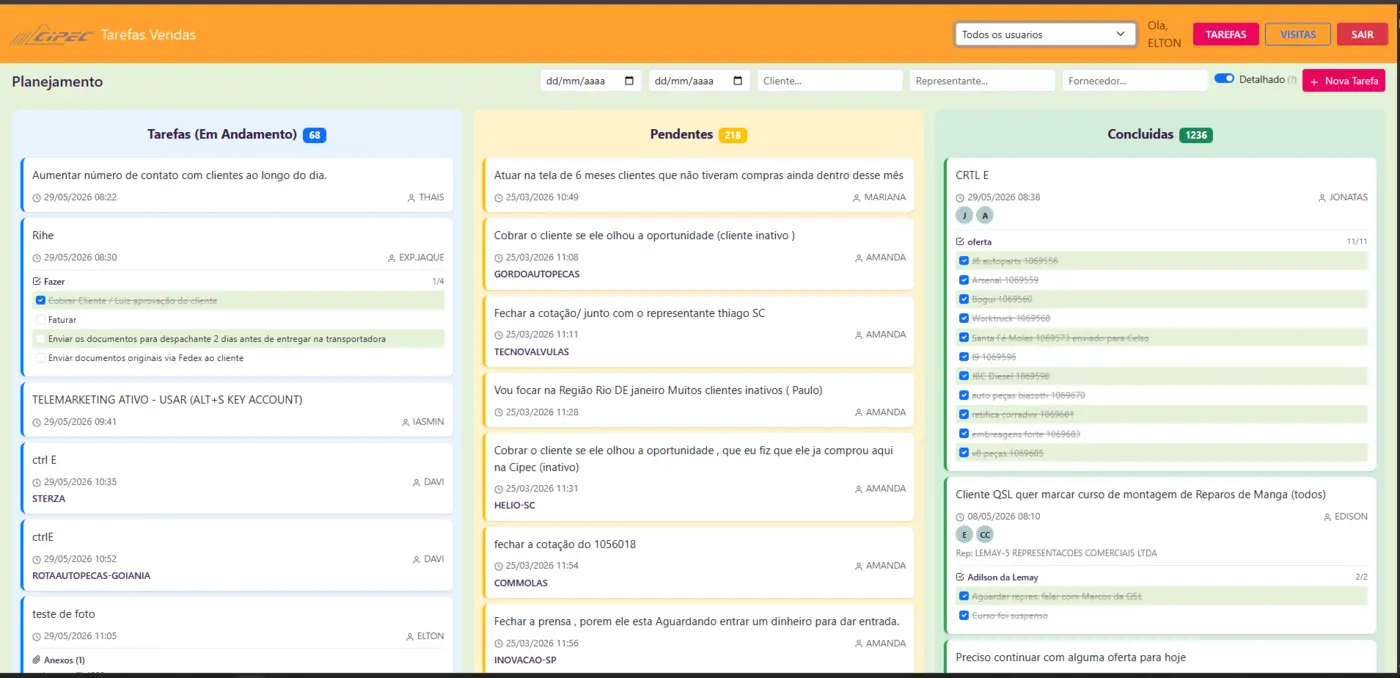Image resolution: width=1400 pixels, height=678 pixels.
Task: Open the HELIO-SC pending task
Action: point(698,477)
